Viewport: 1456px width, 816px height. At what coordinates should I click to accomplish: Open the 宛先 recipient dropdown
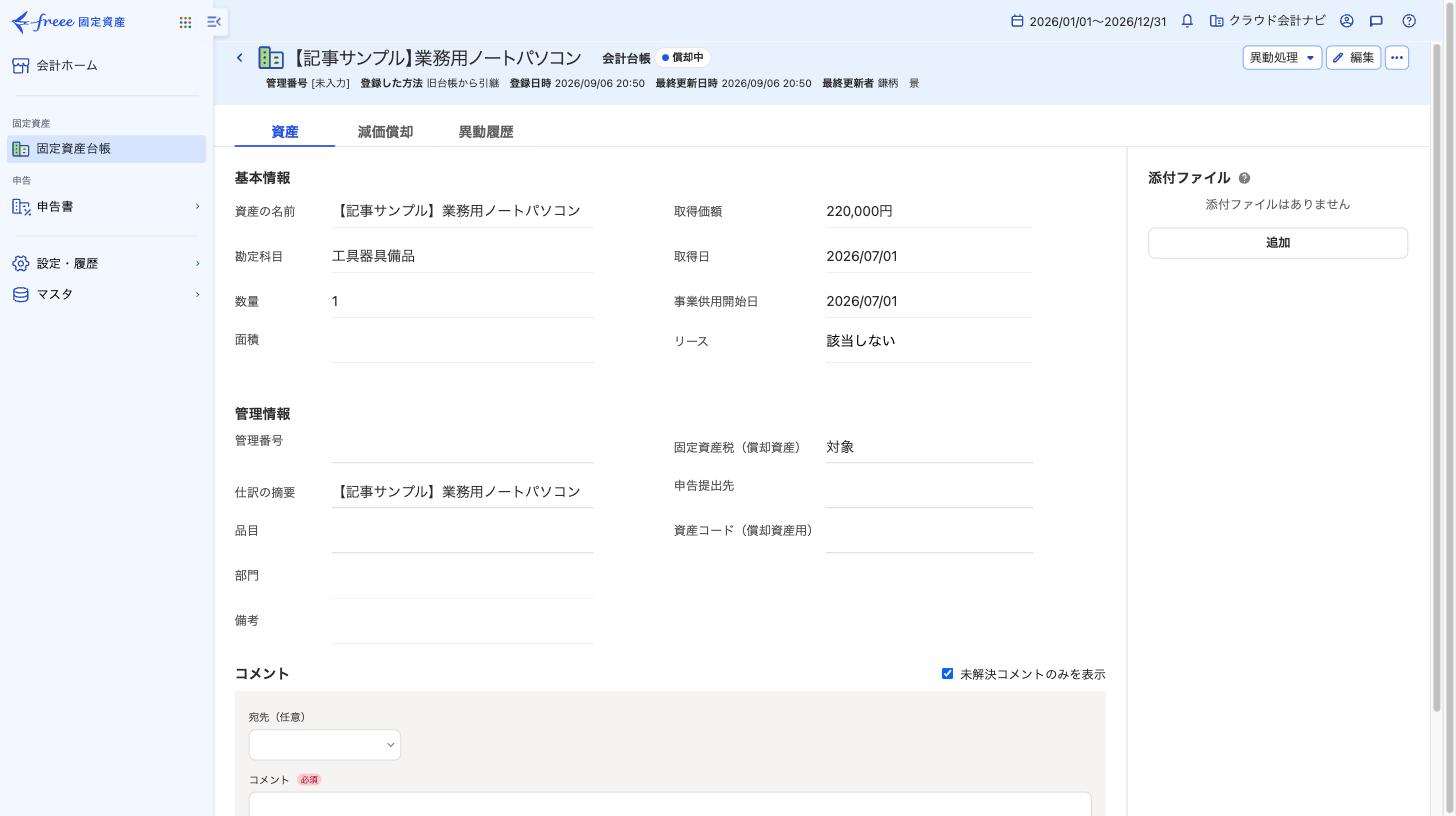[325, 745]
